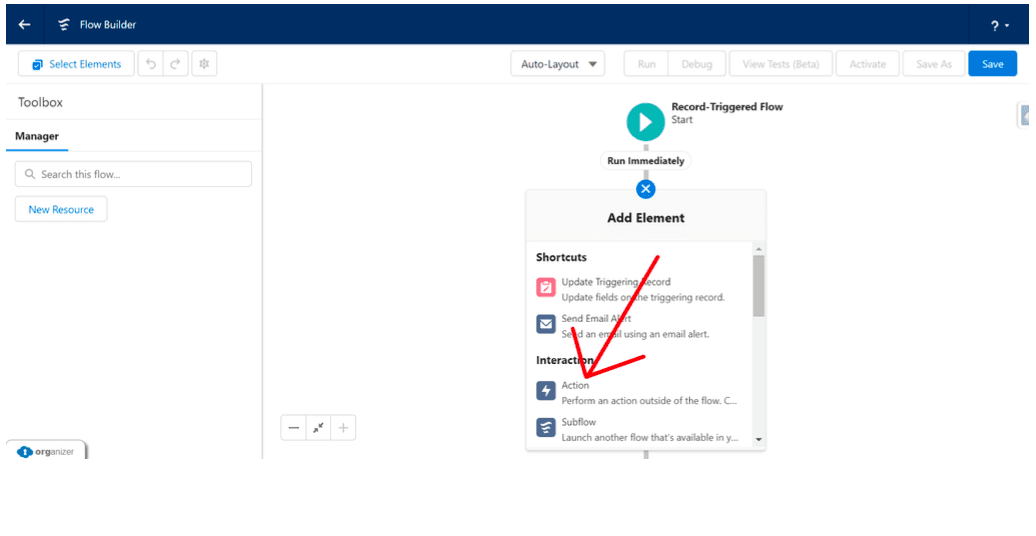Screen dimensions: 1036x536
Task: Select the Action lightning icon
Action: pos(546,391)
